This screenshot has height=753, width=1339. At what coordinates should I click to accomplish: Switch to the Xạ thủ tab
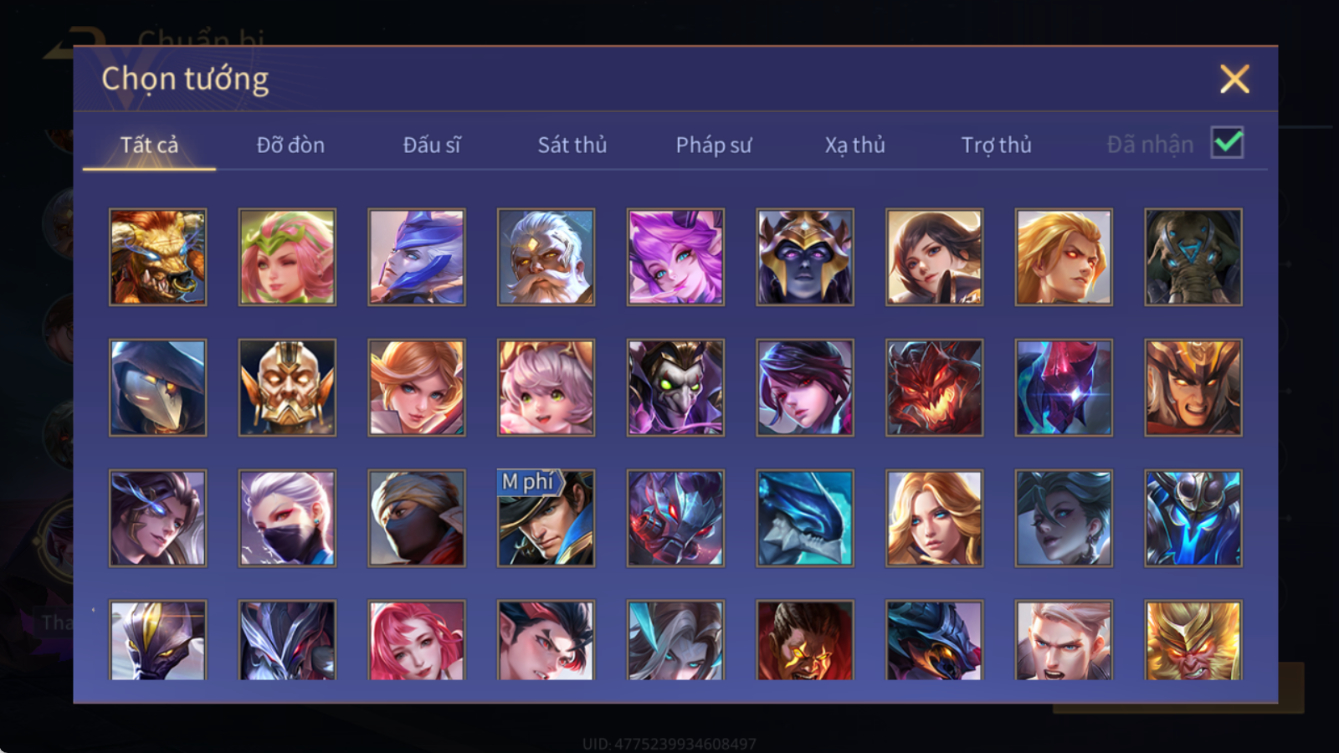(855, 145)
